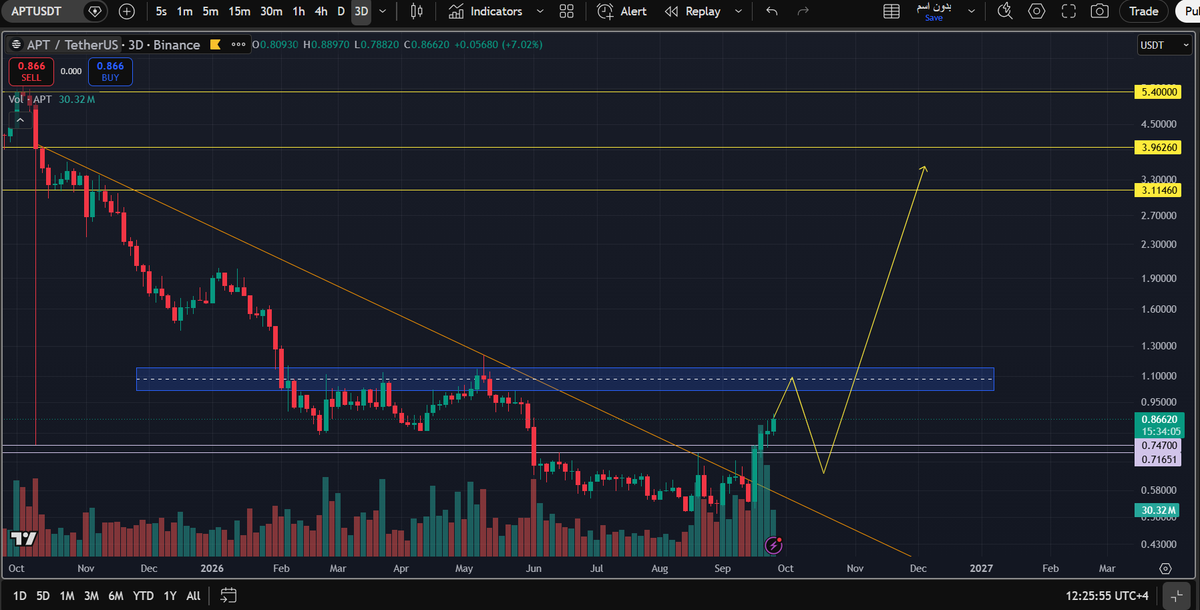Toggle the yellow flag on the symbol legend
Viewport: 1200px width, 610px height.
tap(214, 46)
